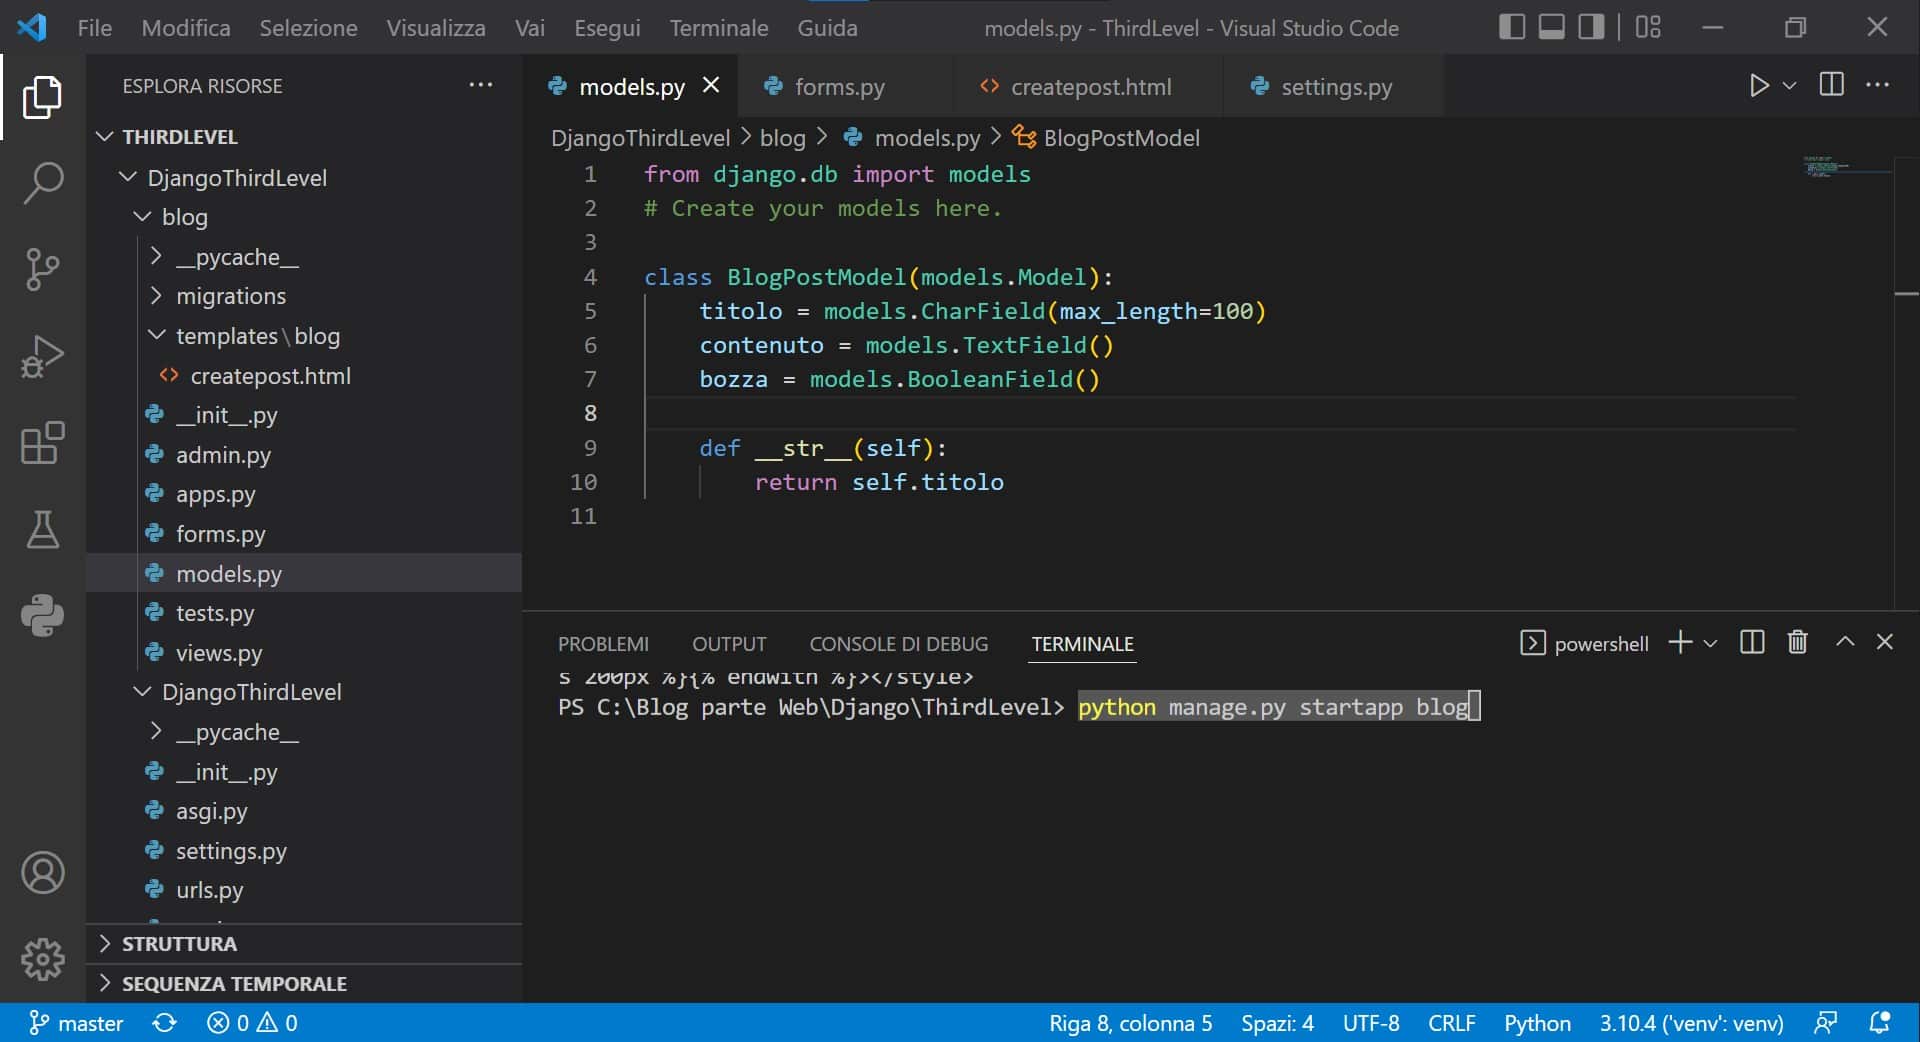Open Run and Debug view
The height and width of the screenshot is (1042, 1920).
[x=42, y=356]
